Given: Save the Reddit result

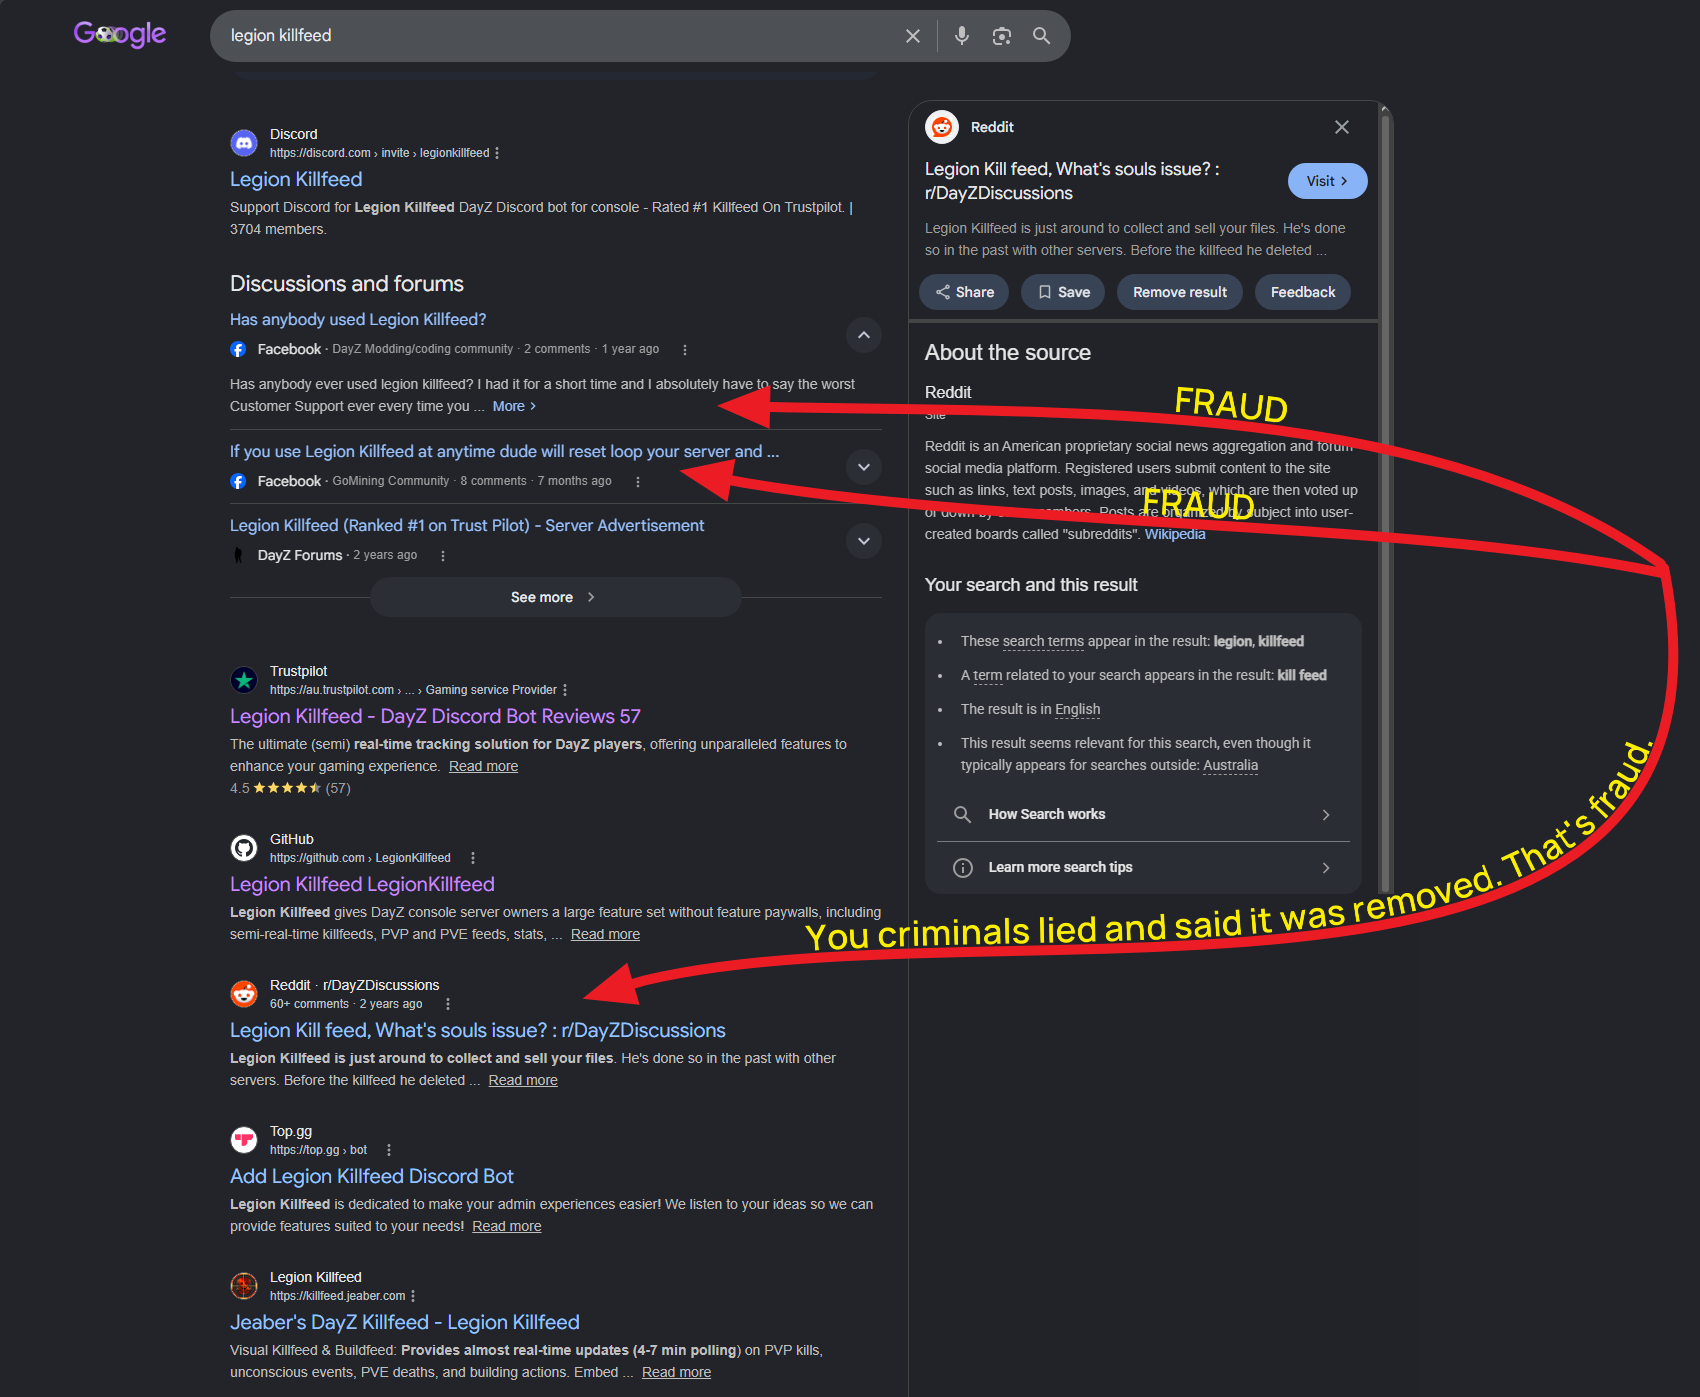Looking at the screenshot, I should (x=1063, y=292).
